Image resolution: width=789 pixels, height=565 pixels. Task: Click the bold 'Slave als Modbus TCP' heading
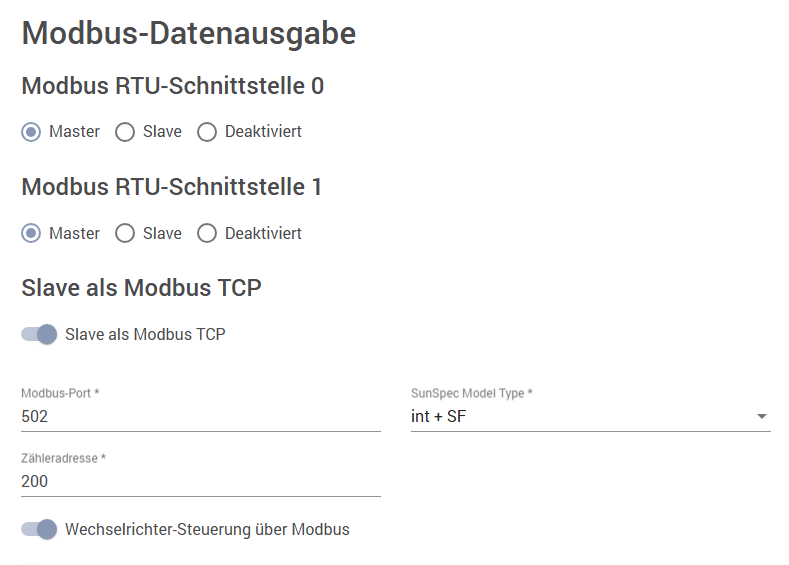pyautogui.click(x=141, y=288)
